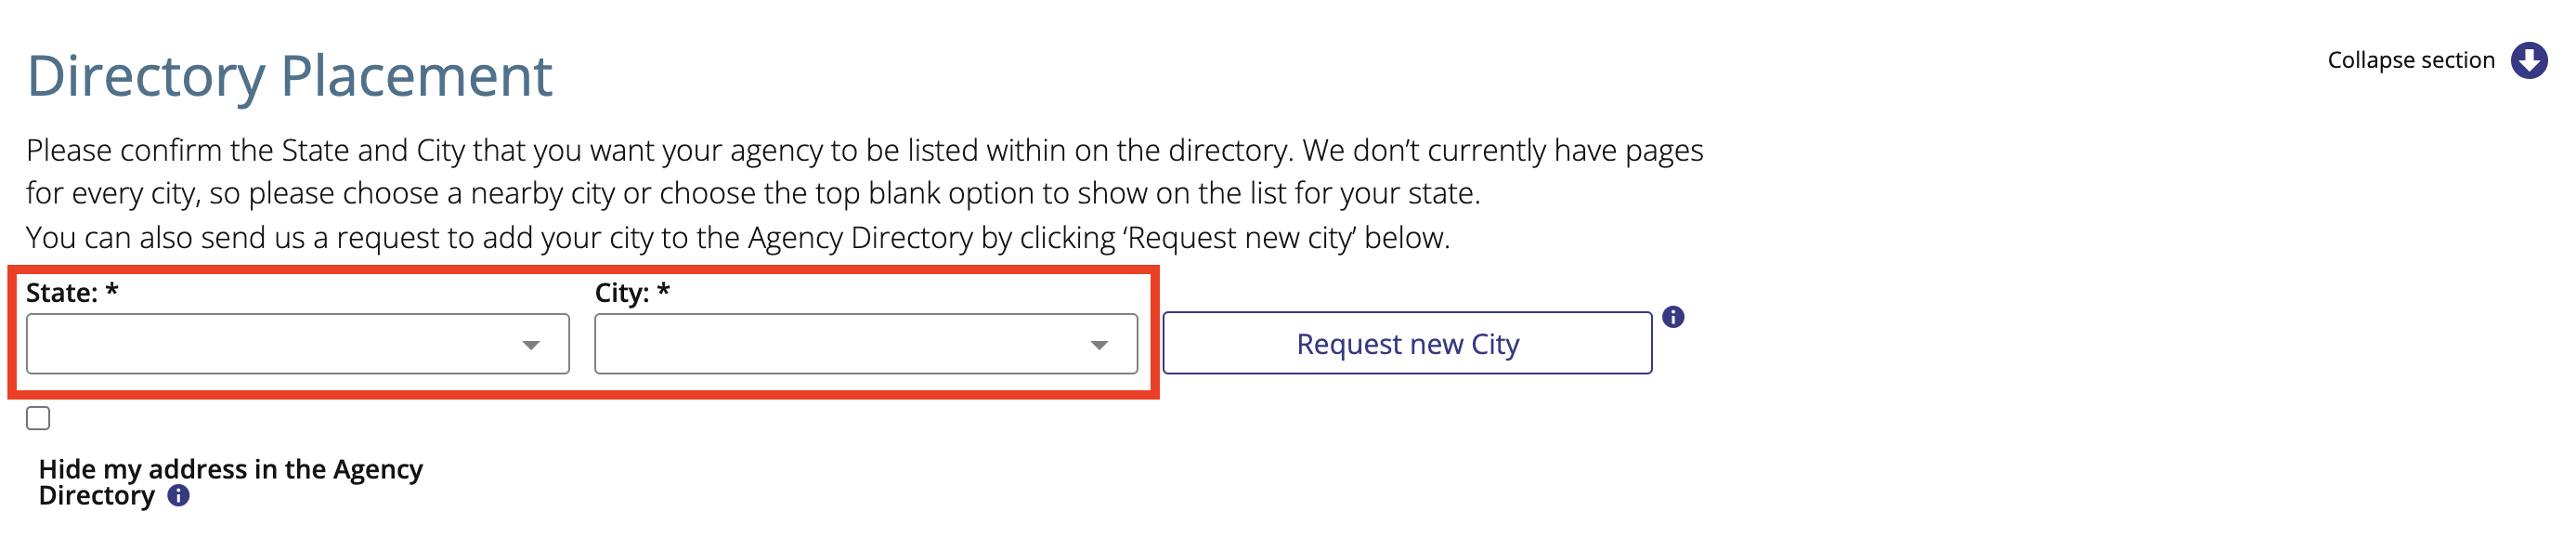Click the State: field label
The width and height of the screenshot is (2576, 551).
pos(61,293)
